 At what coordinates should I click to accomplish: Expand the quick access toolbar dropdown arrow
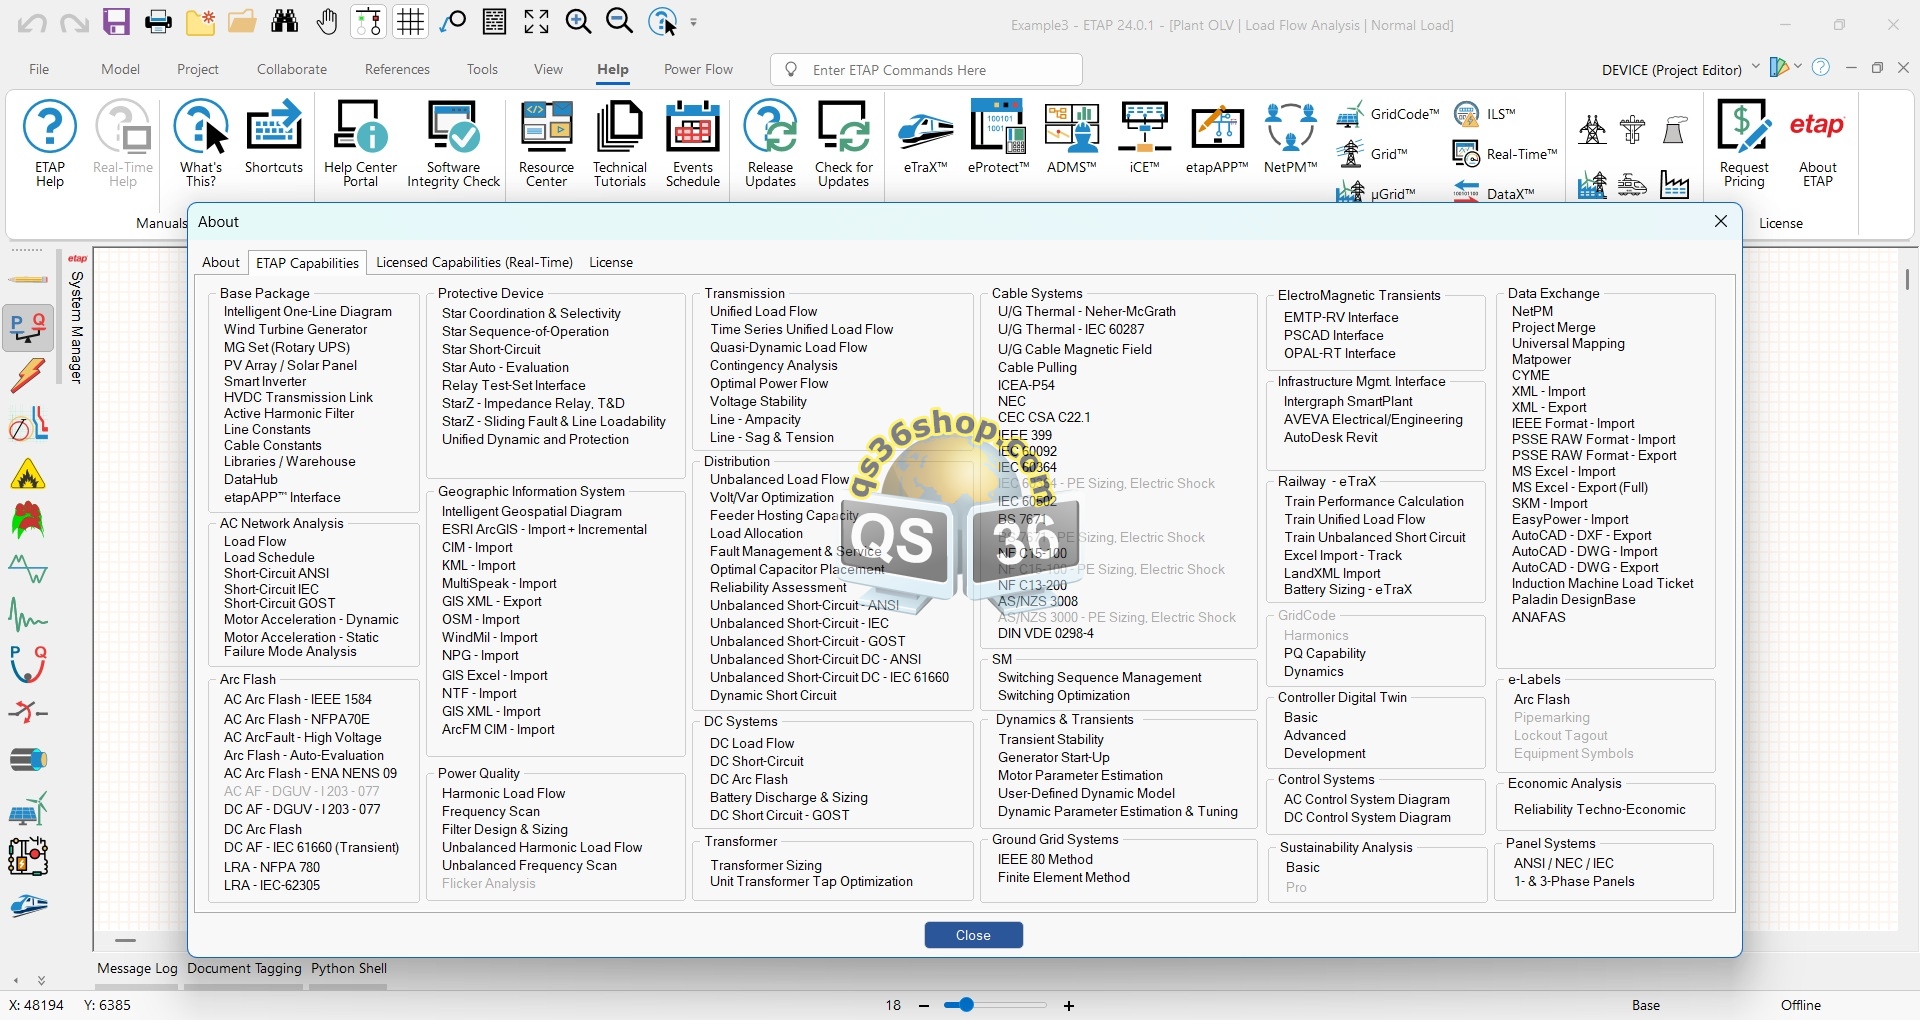click(694, 22)
